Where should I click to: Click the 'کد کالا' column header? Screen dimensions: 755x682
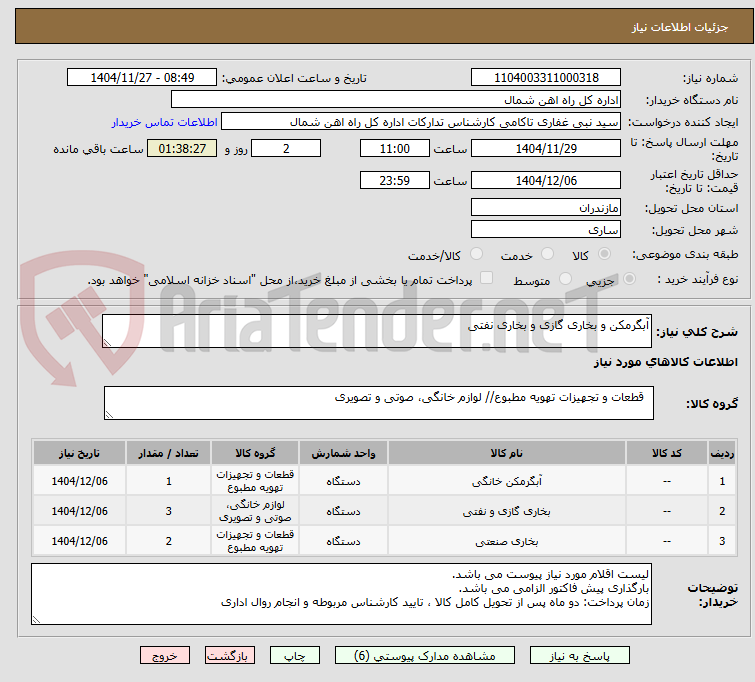(666, 453)
